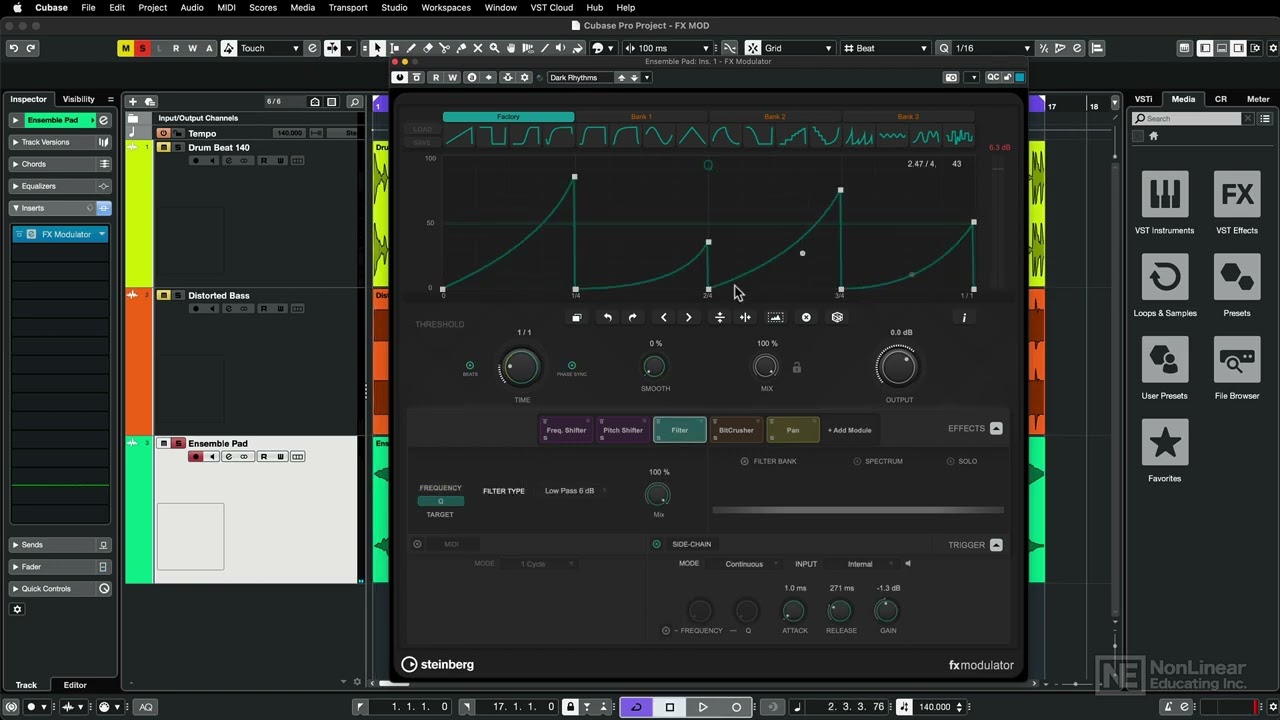Open the side-chain MODE Continuous dropdown
The width and height of the screenshot is (1280, 720).
(x=748, y=564)
